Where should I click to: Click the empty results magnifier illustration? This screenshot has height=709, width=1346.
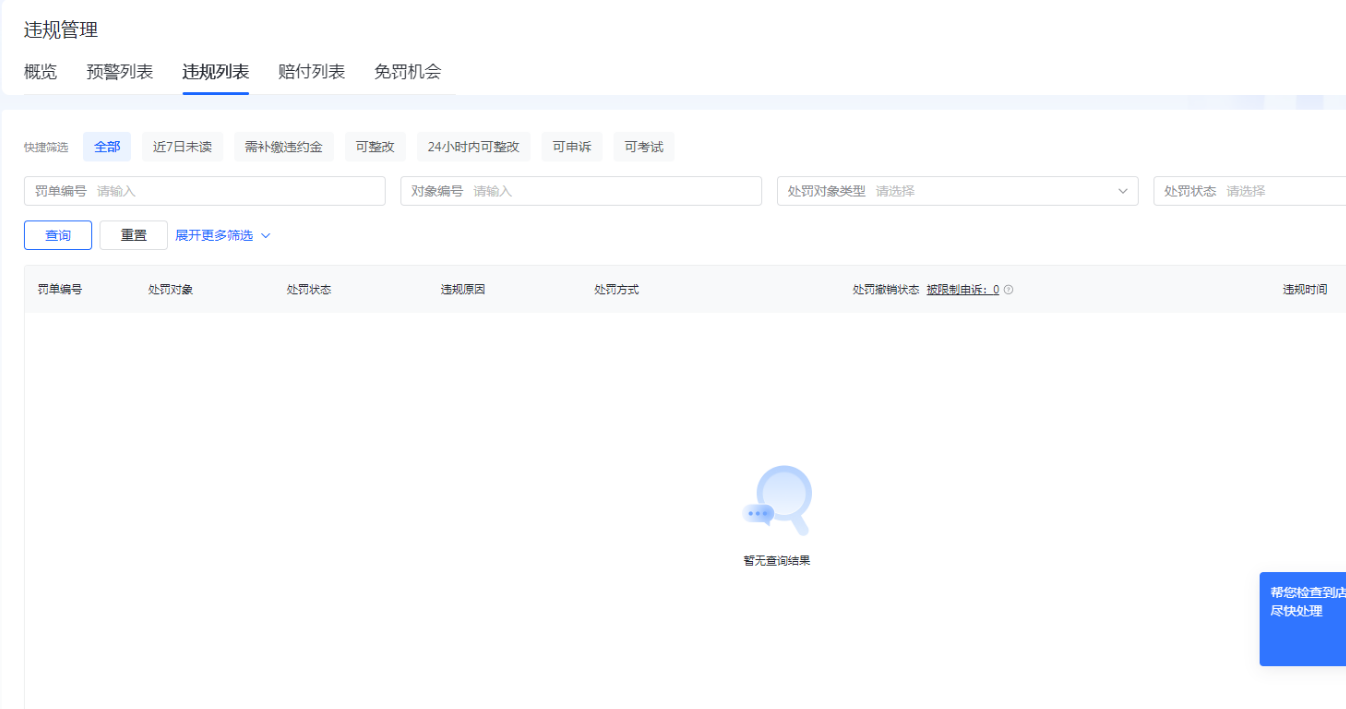coord(778,500)
